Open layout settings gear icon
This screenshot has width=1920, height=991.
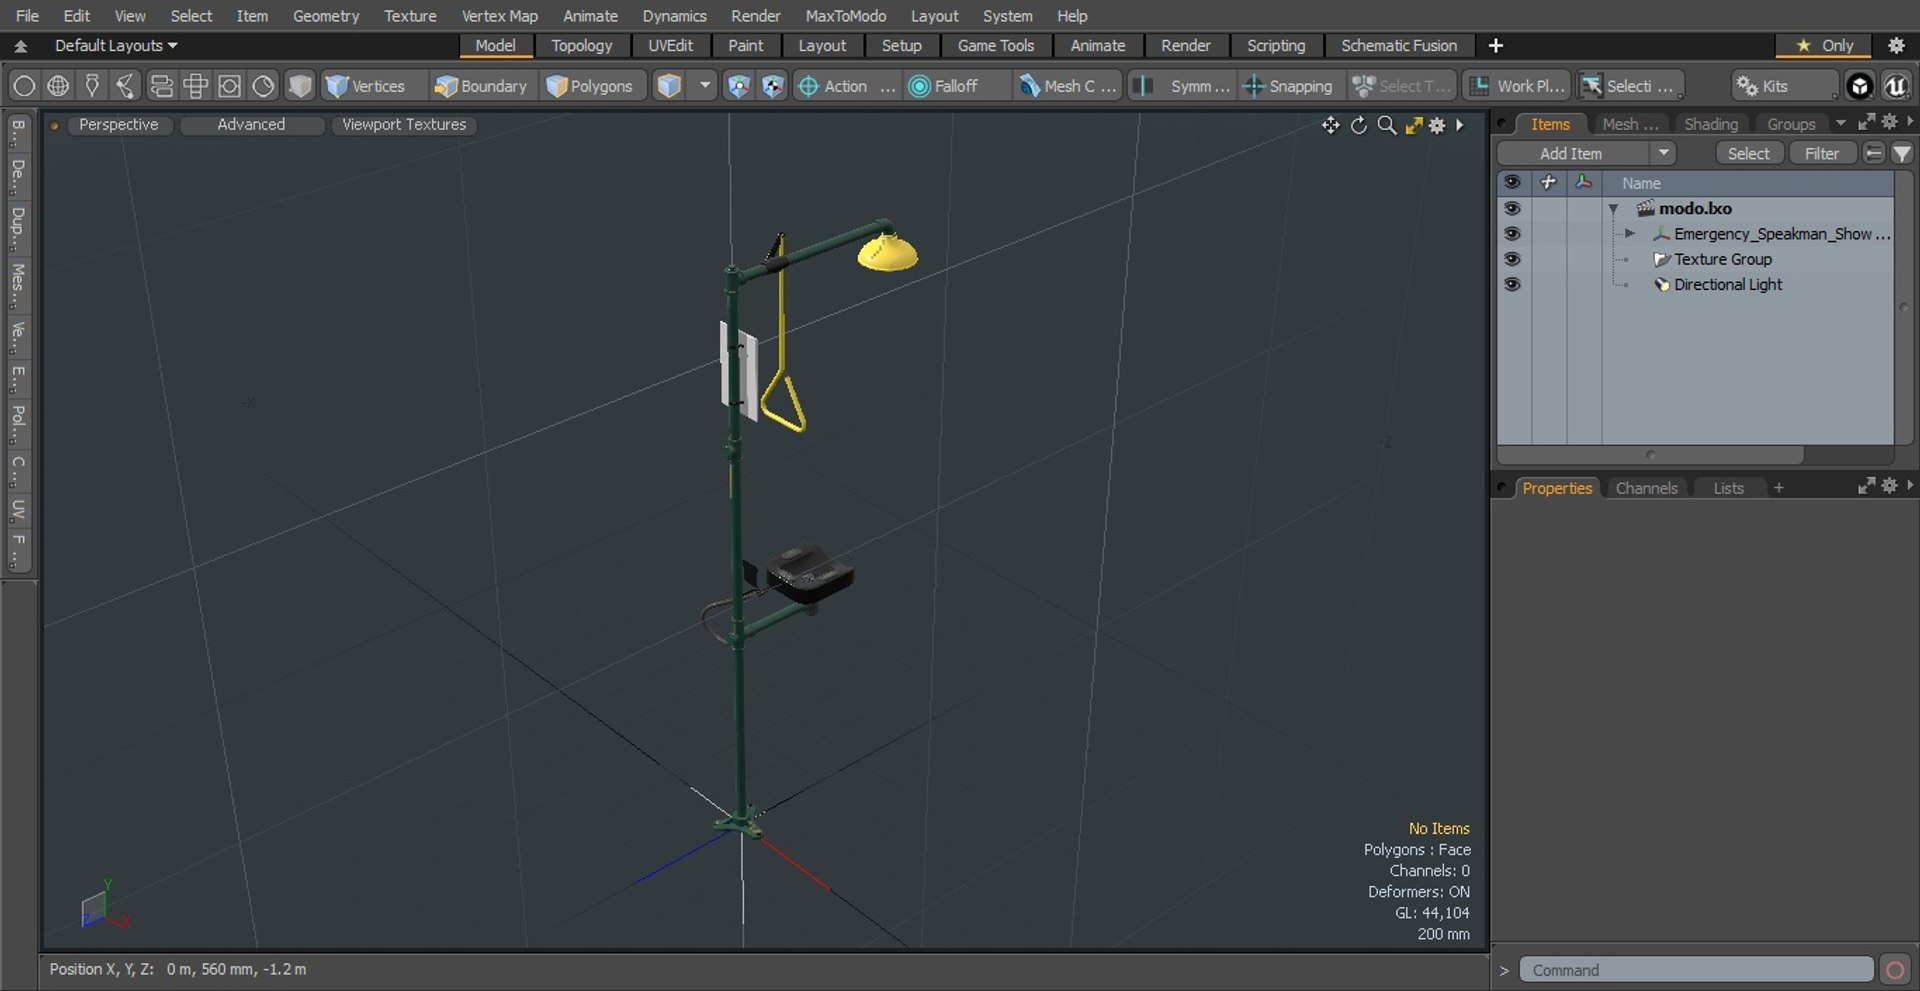[x=1896, y=45]
